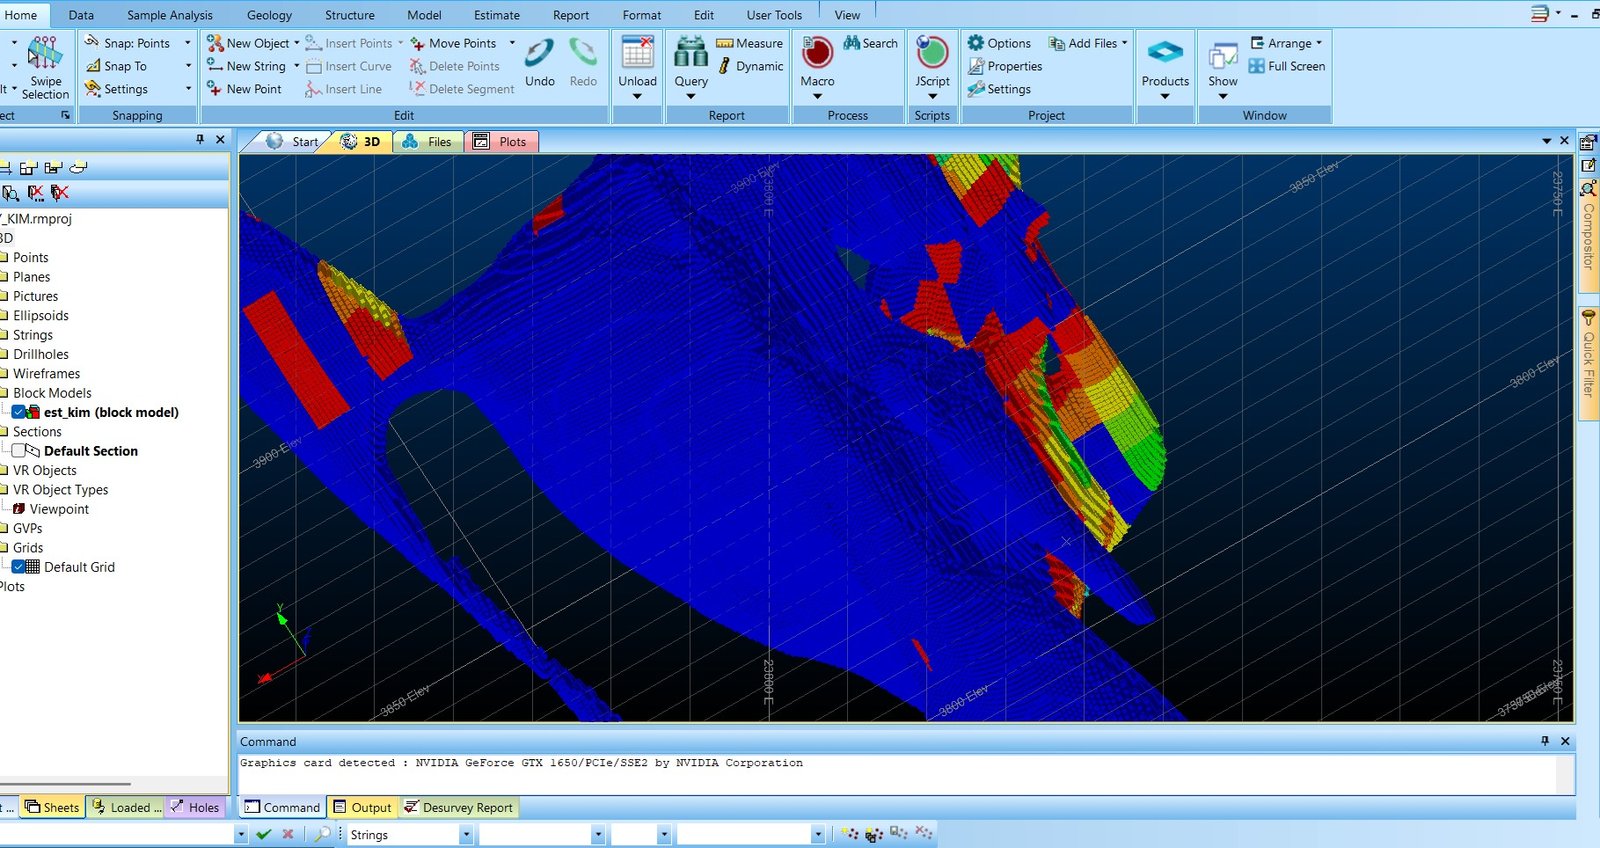Toggle Default Grid visibility checkbox

coord(19,567)
